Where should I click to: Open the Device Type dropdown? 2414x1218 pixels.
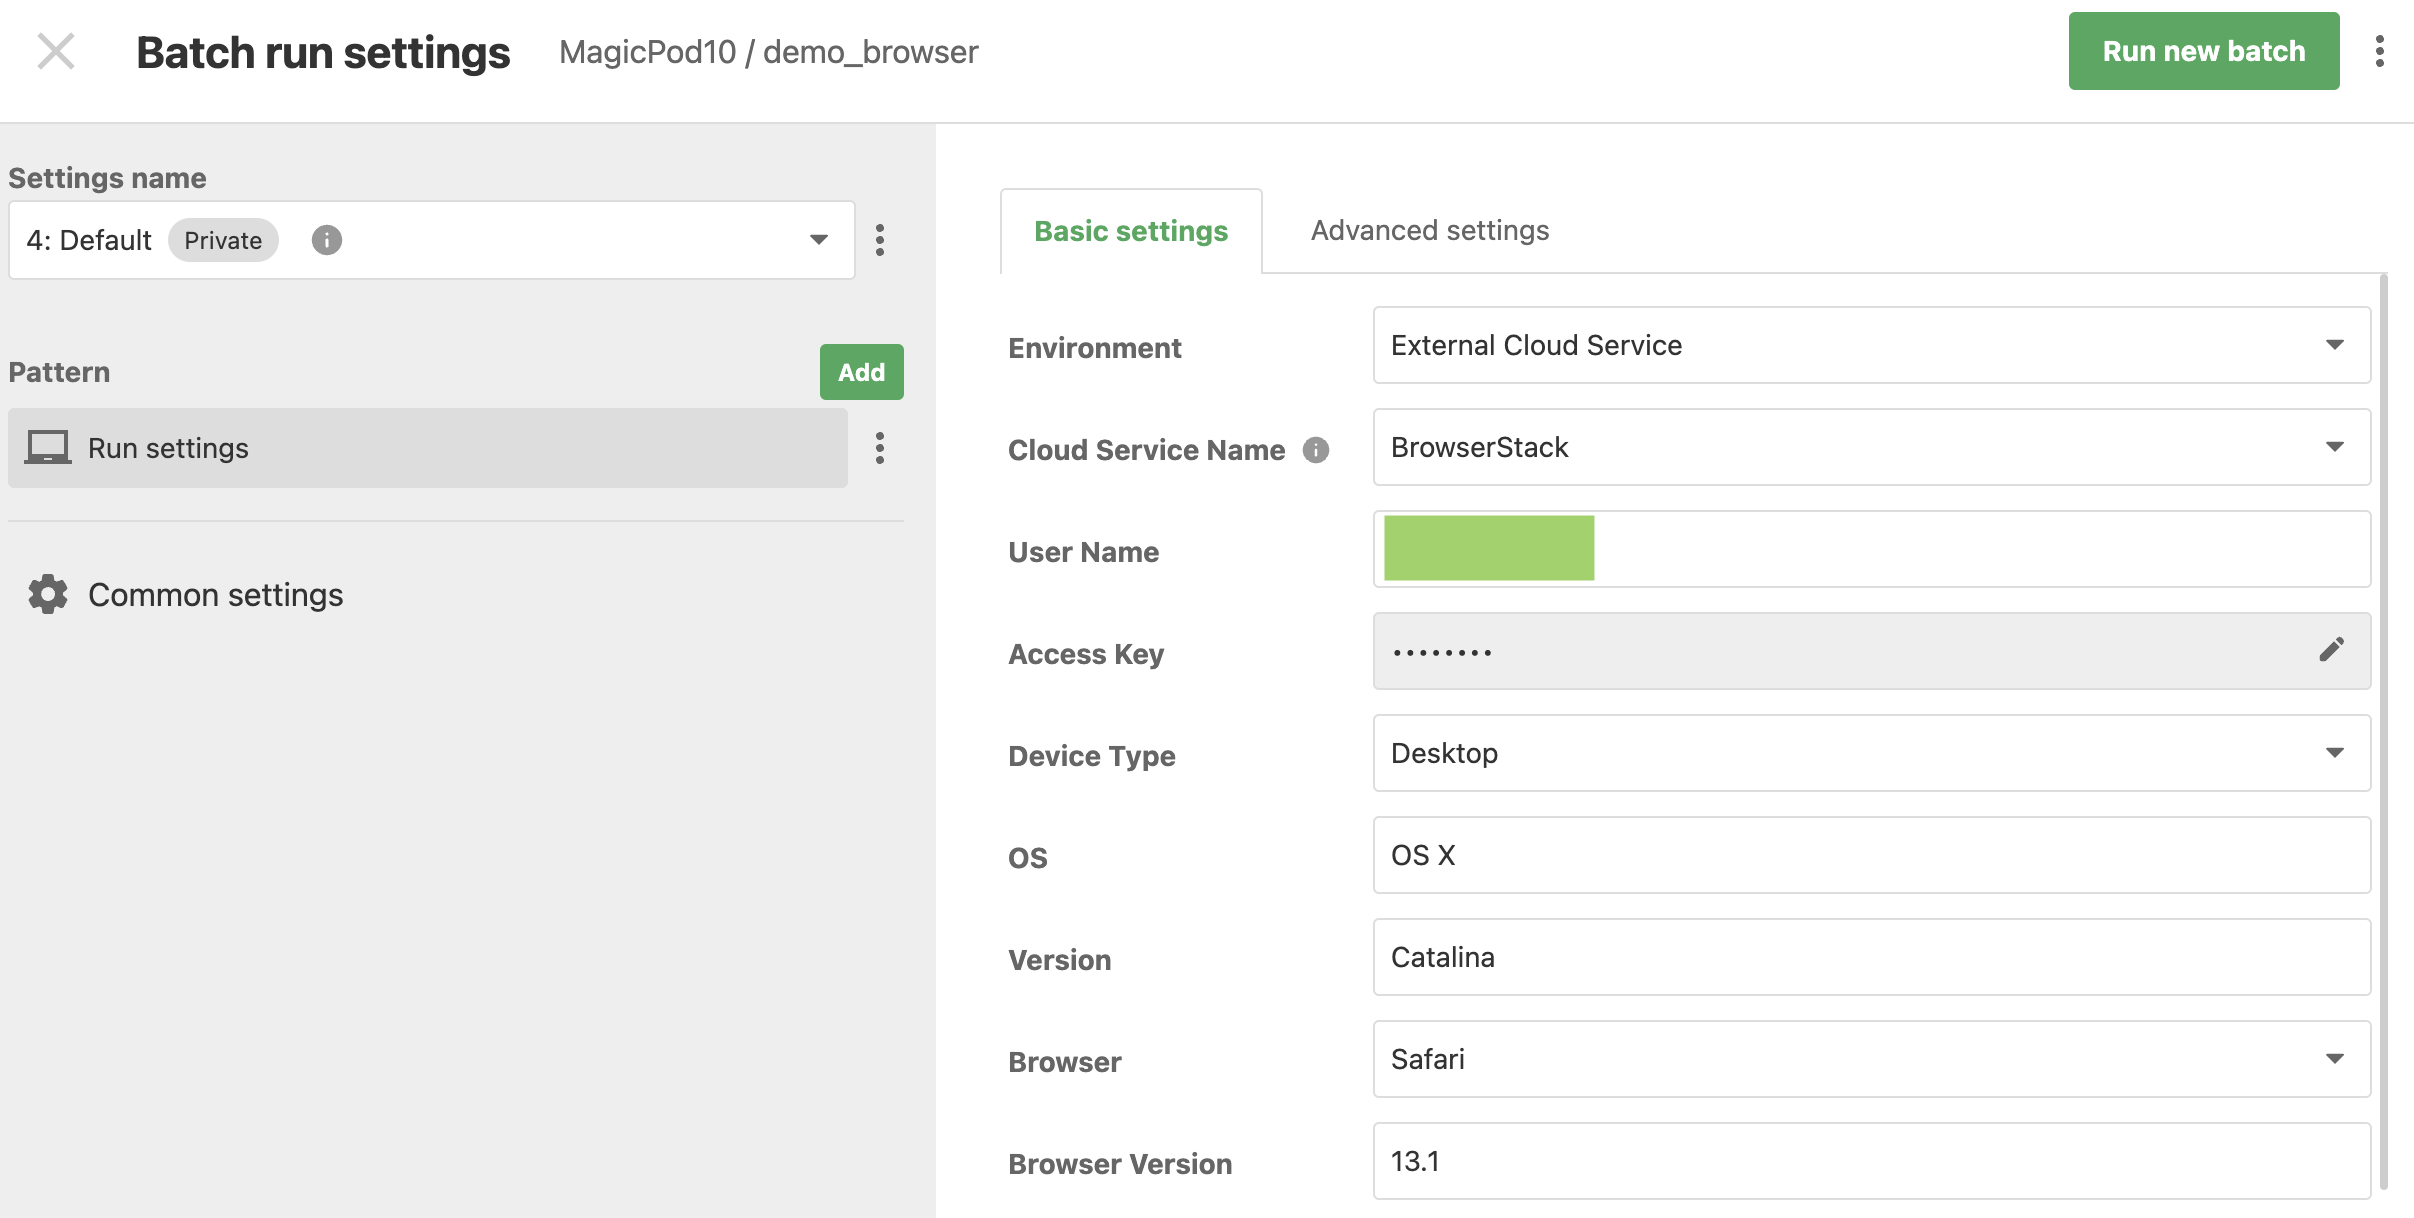point(1871,753)
